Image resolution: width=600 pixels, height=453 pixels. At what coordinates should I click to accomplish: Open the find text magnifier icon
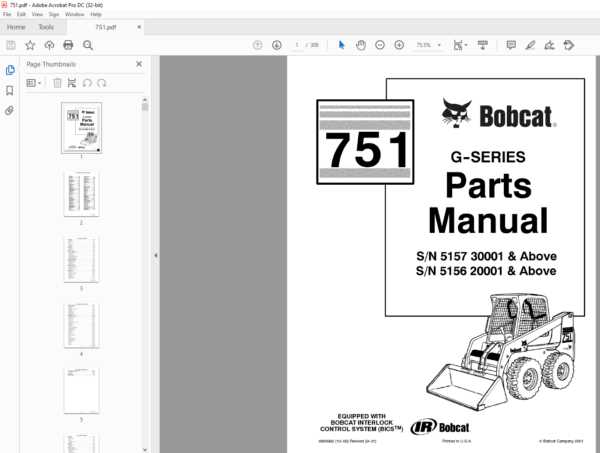(x=88, y=45)
